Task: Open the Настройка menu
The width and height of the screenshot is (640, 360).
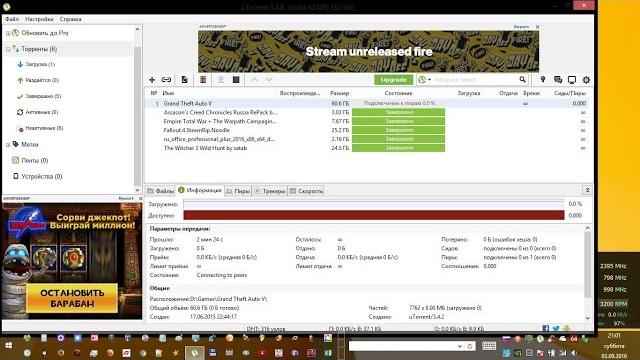Action: 39,19
